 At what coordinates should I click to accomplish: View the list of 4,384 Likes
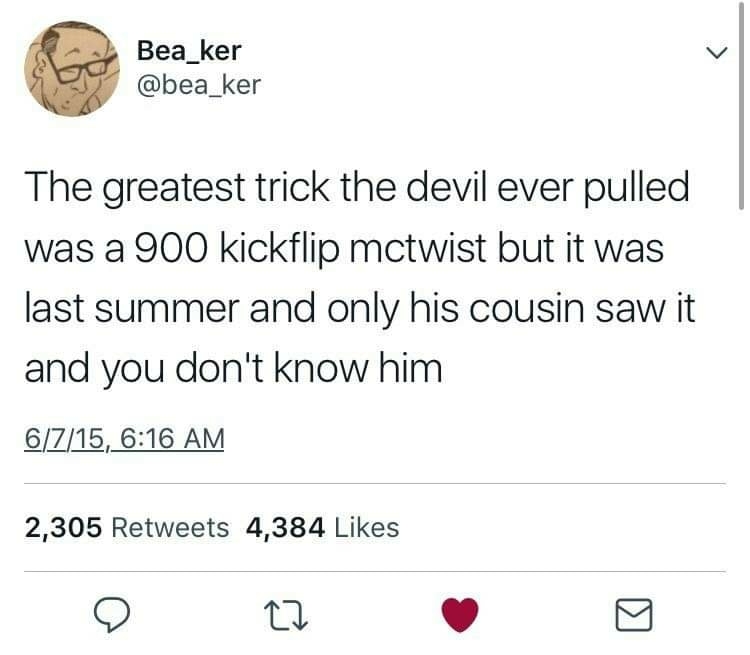[x=322, y=528]
